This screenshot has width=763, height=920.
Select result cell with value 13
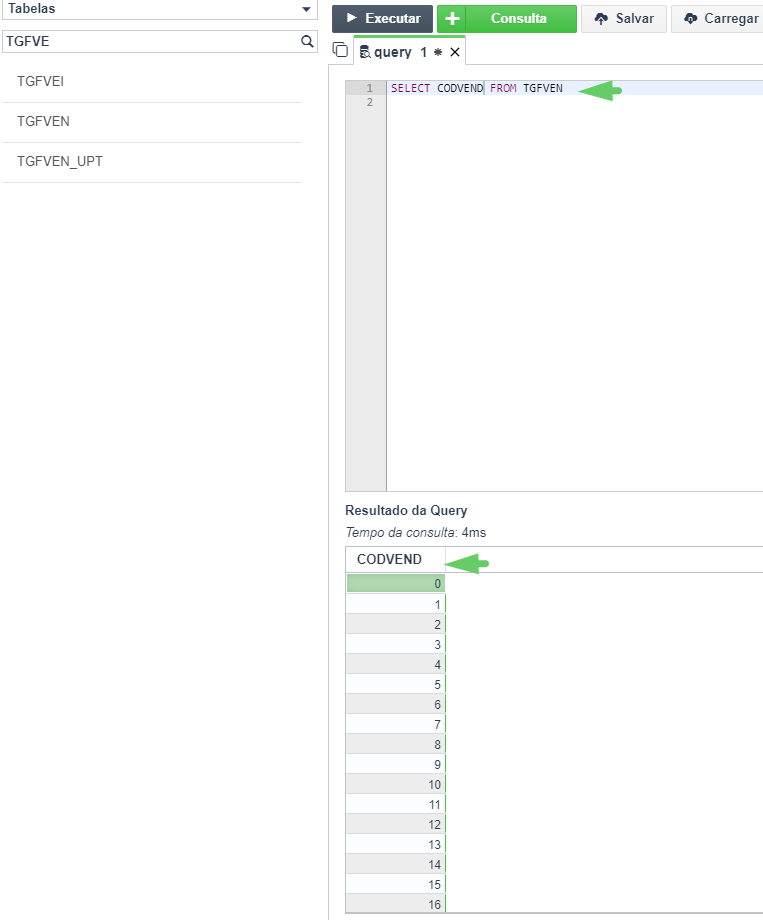tap(396, 844)
